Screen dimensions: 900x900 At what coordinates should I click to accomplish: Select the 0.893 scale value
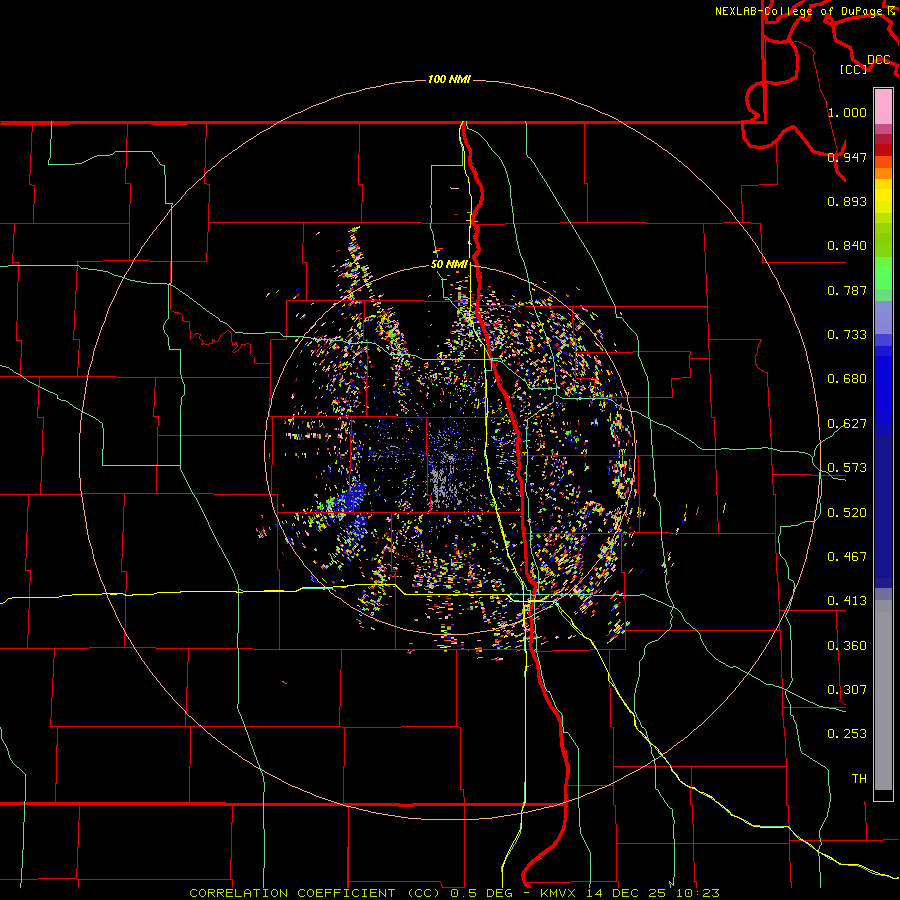click(x=847, y=201)
